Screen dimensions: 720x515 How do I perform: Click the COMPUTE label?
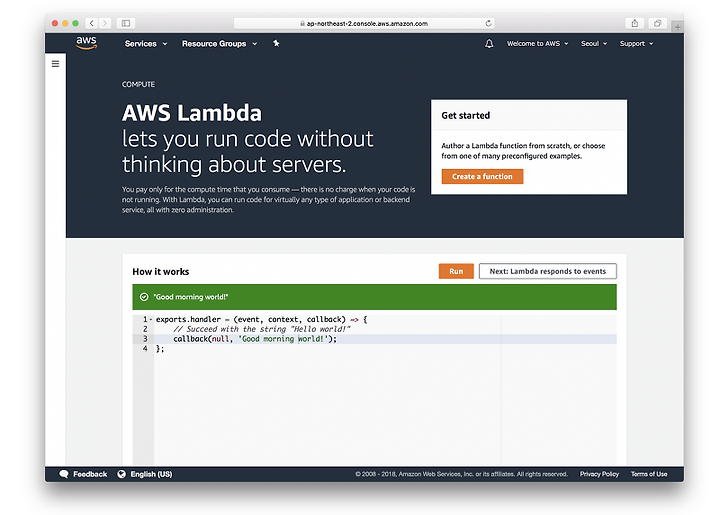(x=138, y=84)
